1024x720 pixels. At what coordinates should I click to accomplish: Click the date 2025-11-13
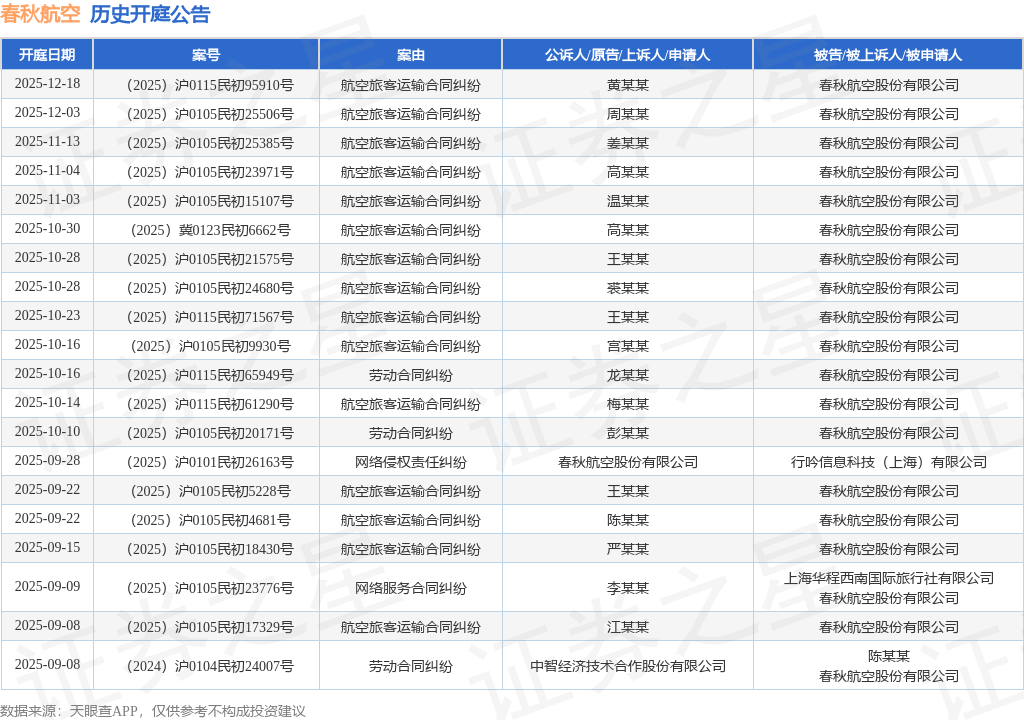(x=47, y=142)
